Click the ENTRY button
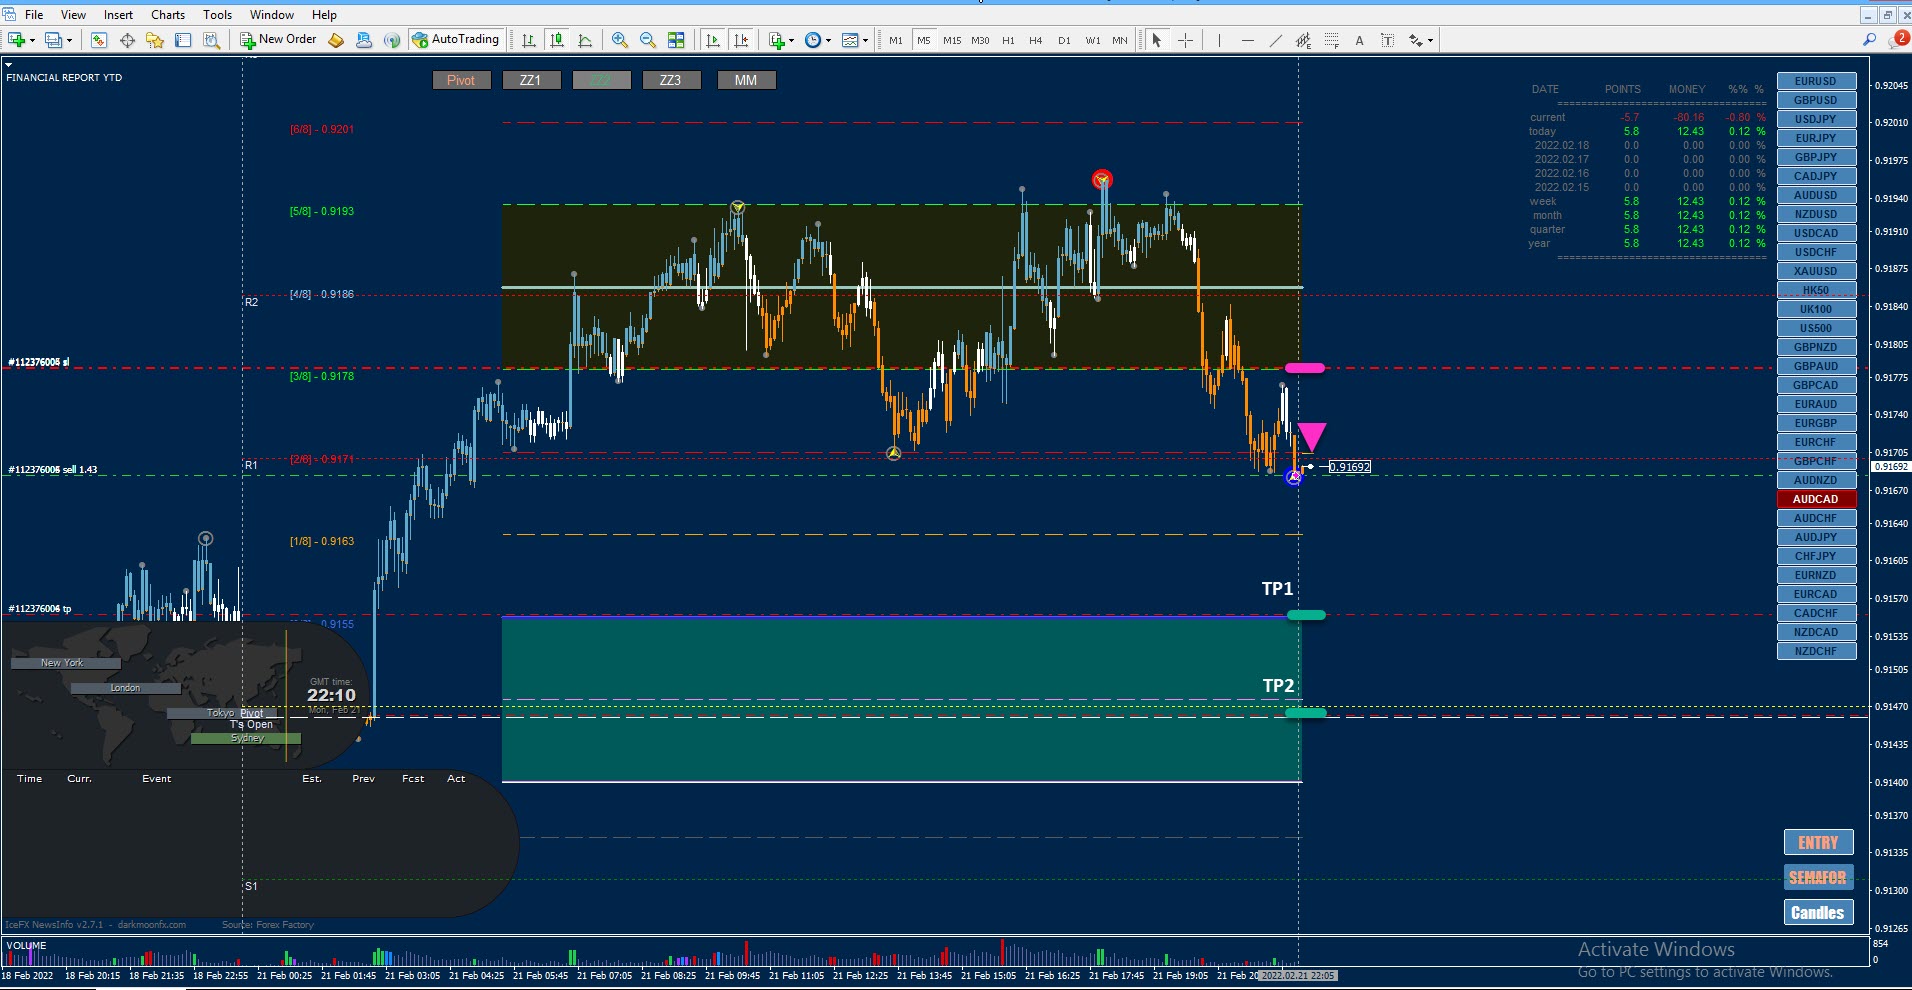Viewport: 1912px width, 990px height. pyautogui.click(x=1818, y=842)
